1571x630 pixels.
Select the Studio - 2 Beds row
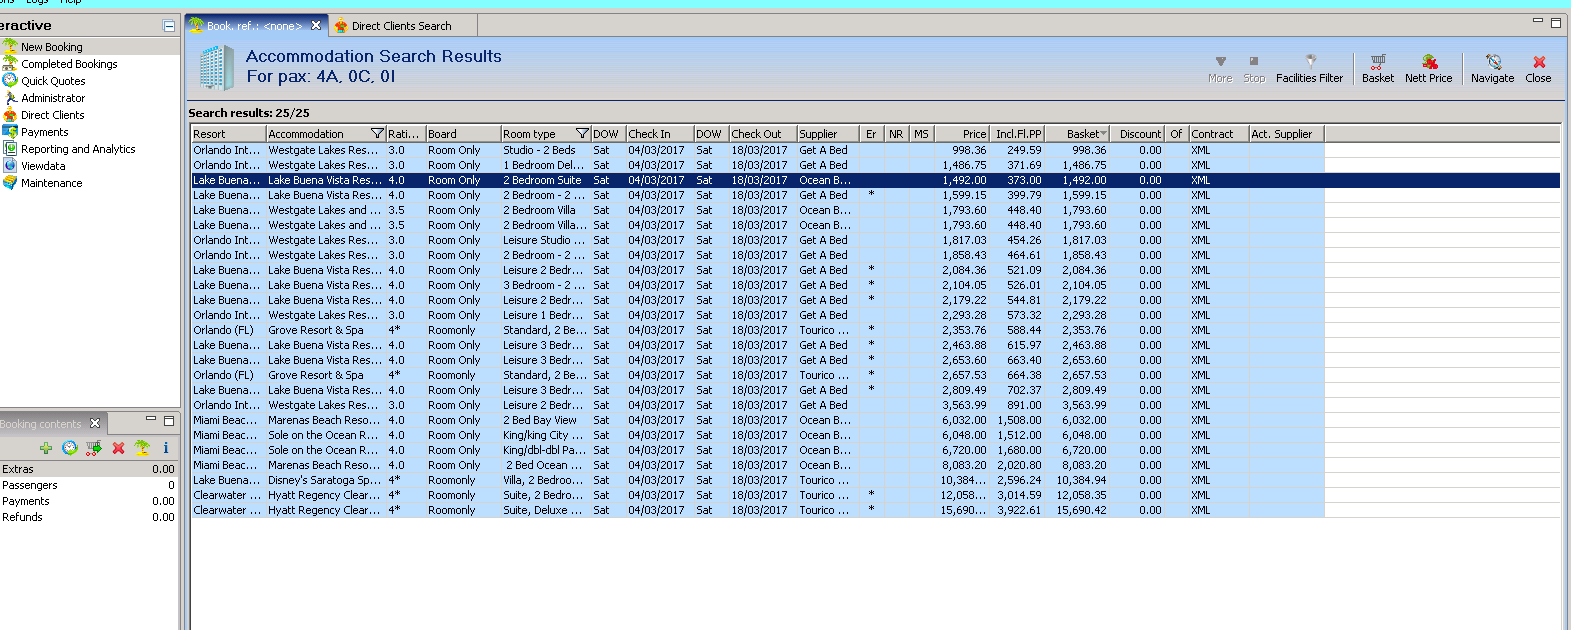(x=758, y=150)
